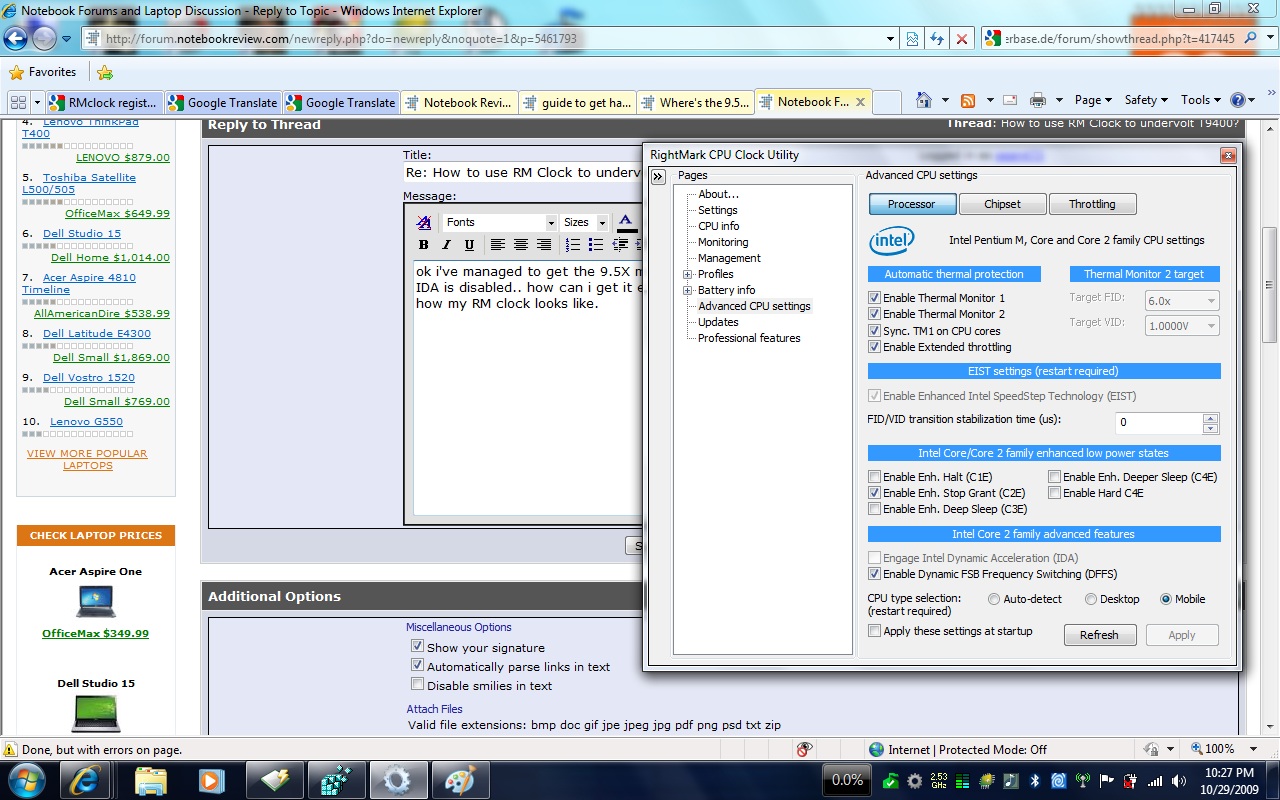Underline text in the message editor
Viewport: 1280px width, 800px height.
[469, 245]
